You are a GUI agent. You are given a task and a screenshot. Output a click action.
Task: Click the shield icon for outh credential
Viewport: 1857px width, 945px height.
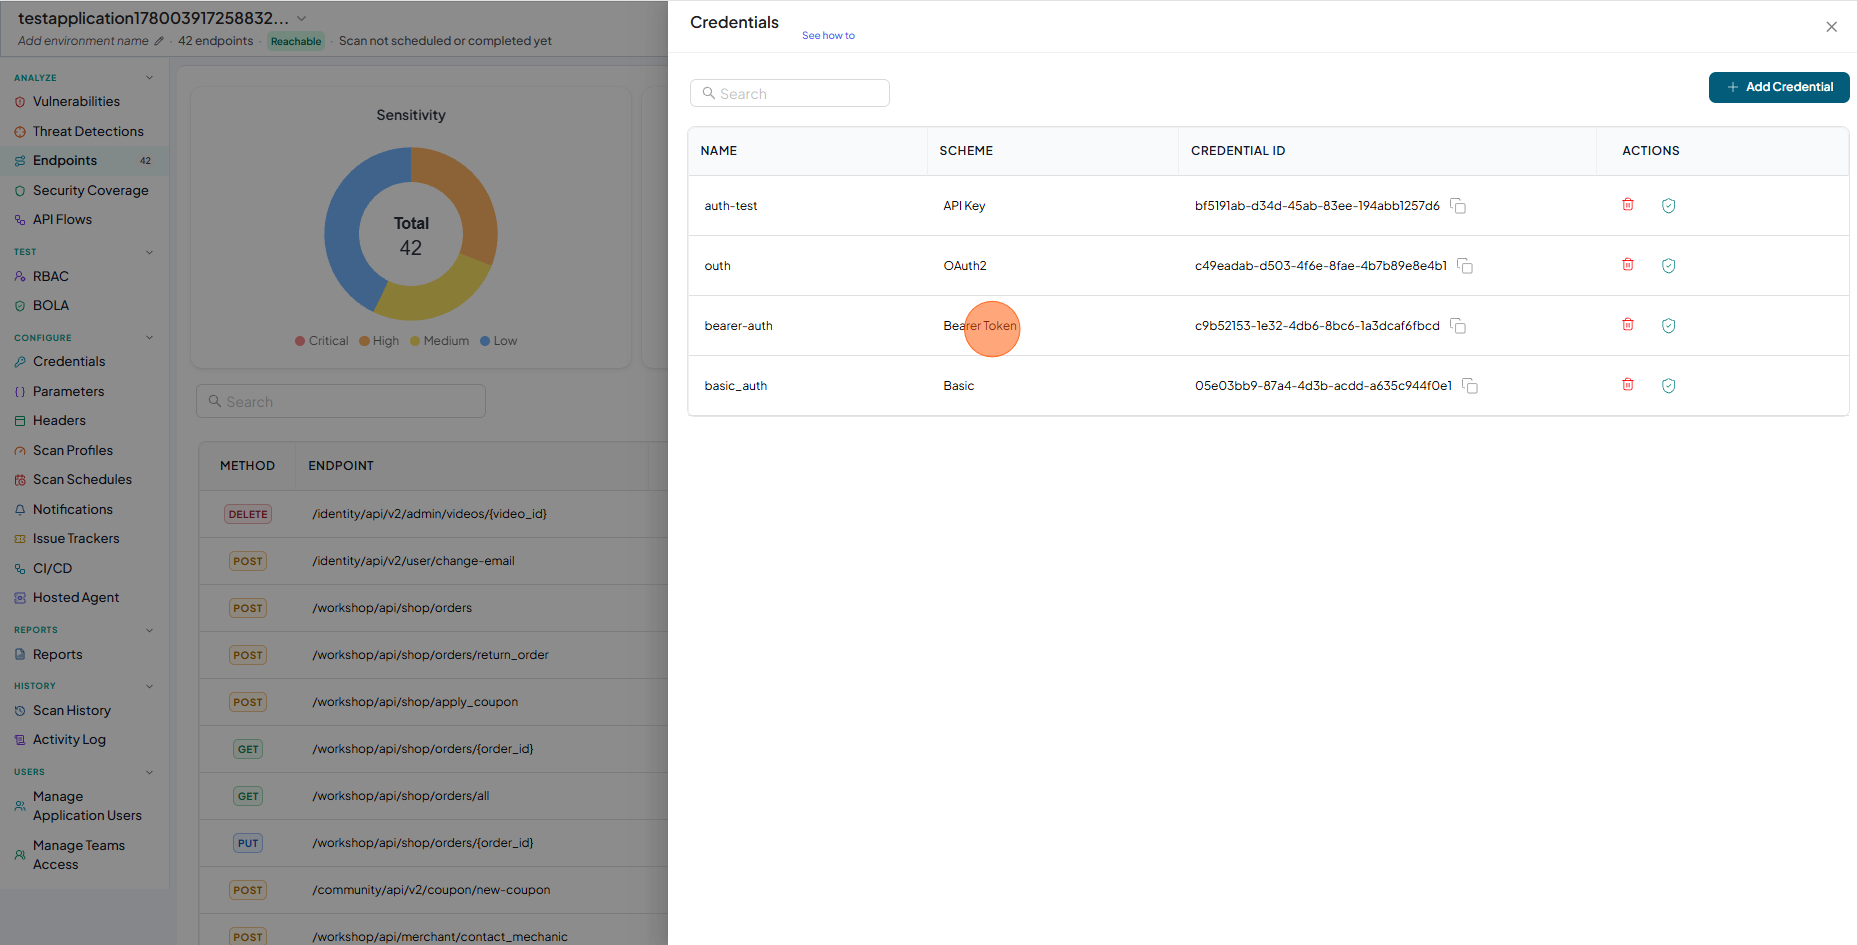coord(1668,266)
